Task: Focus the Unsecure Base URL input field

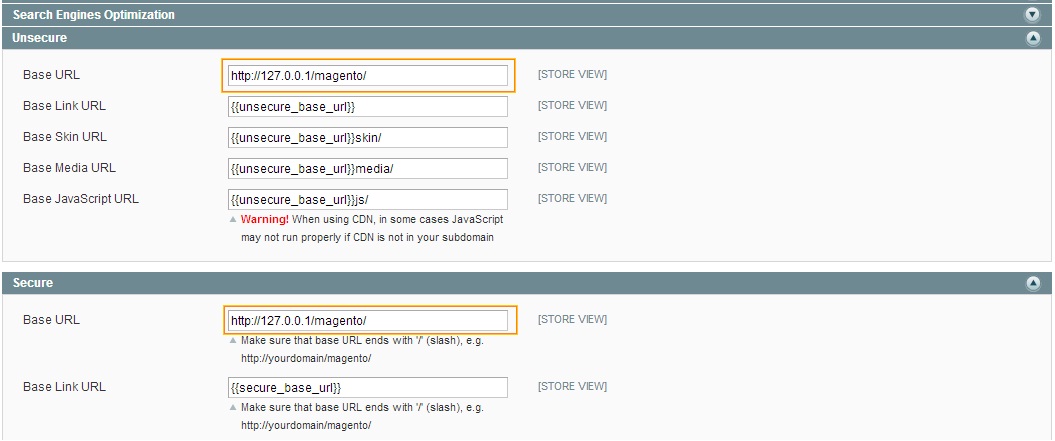Action: [x=367, y=76]
